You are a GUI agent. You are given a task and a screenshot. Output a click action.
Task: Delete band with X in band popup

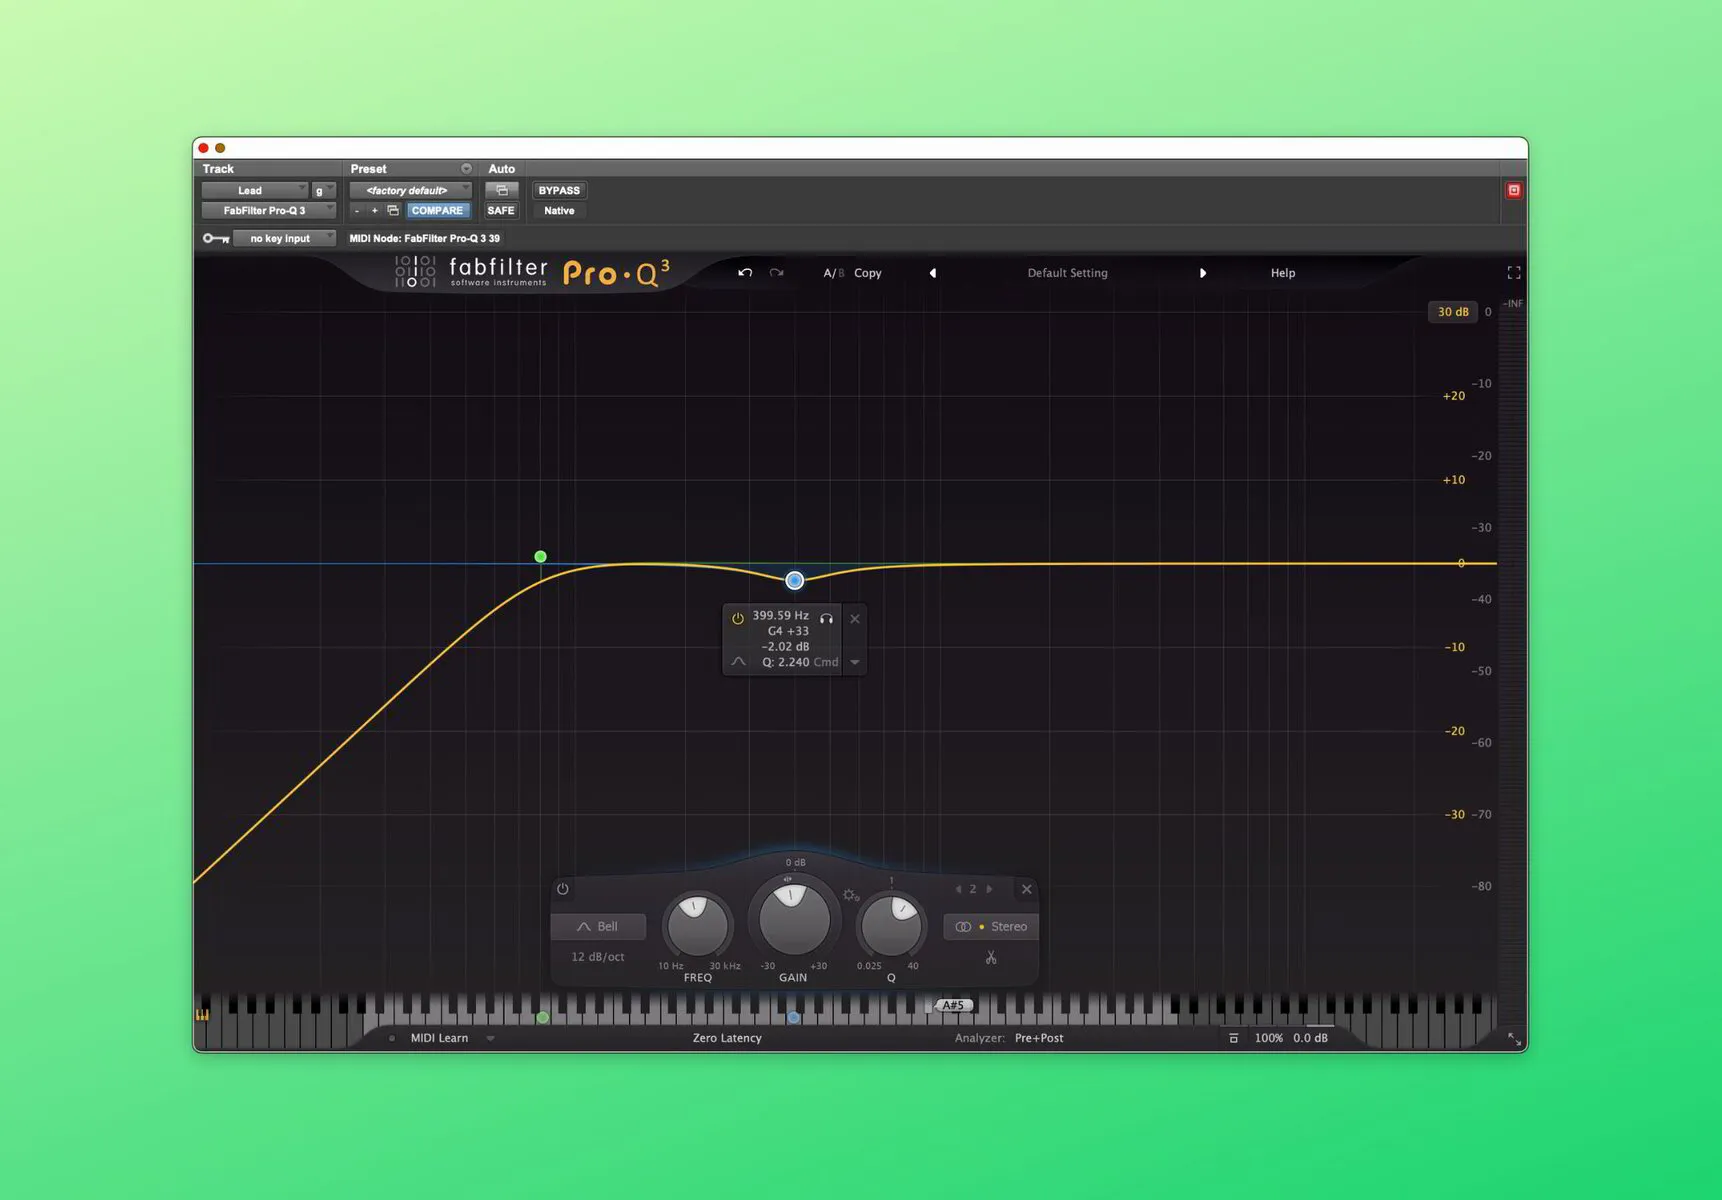click(855, 618)
